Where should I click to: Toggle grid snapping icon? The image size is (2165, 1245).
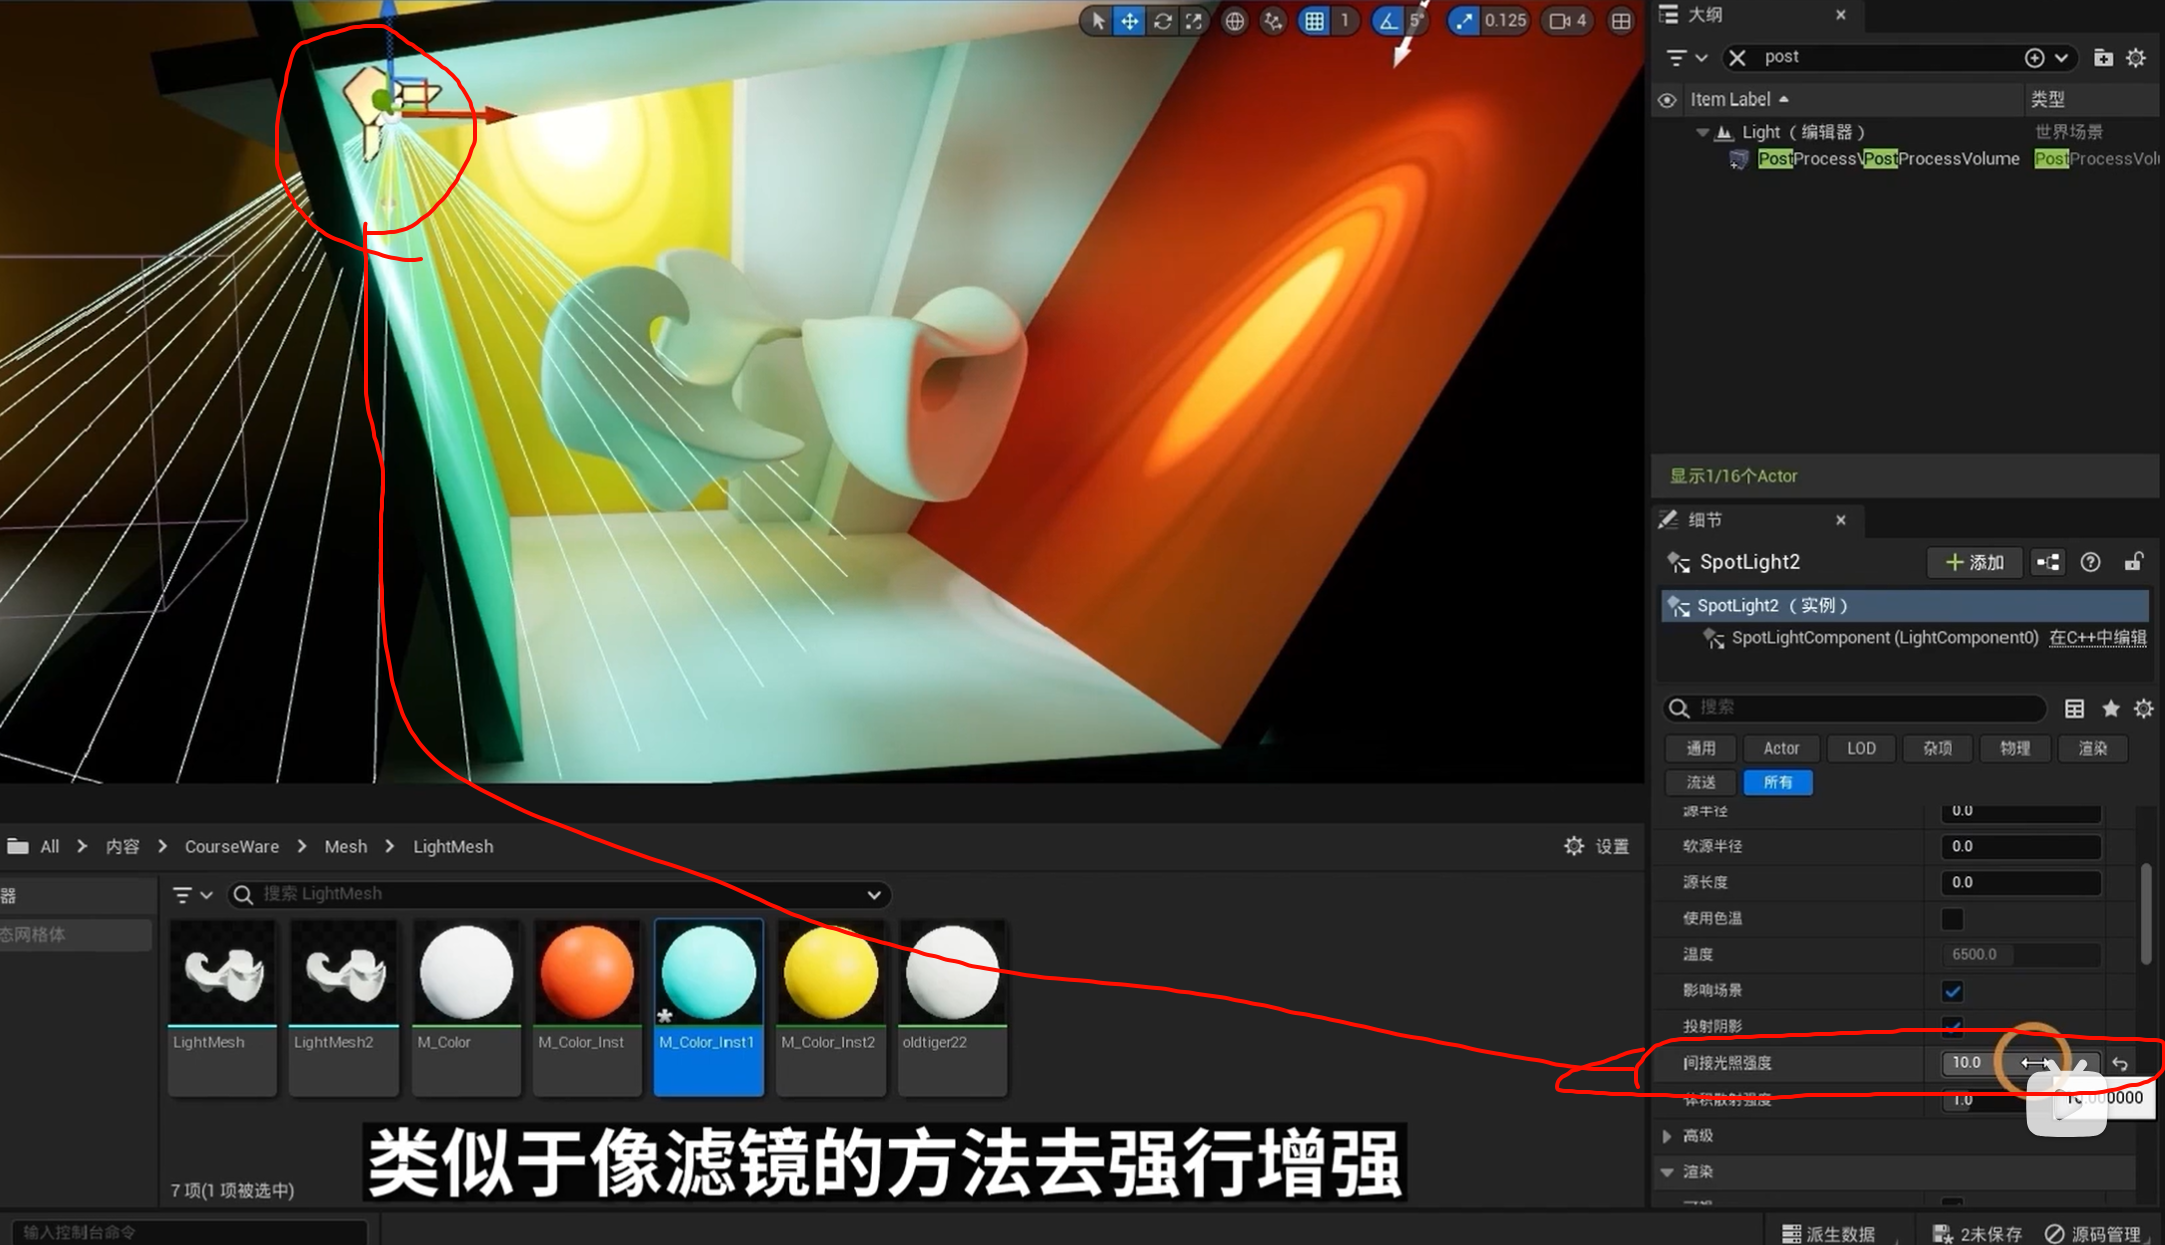click(x=1314, y=21)
